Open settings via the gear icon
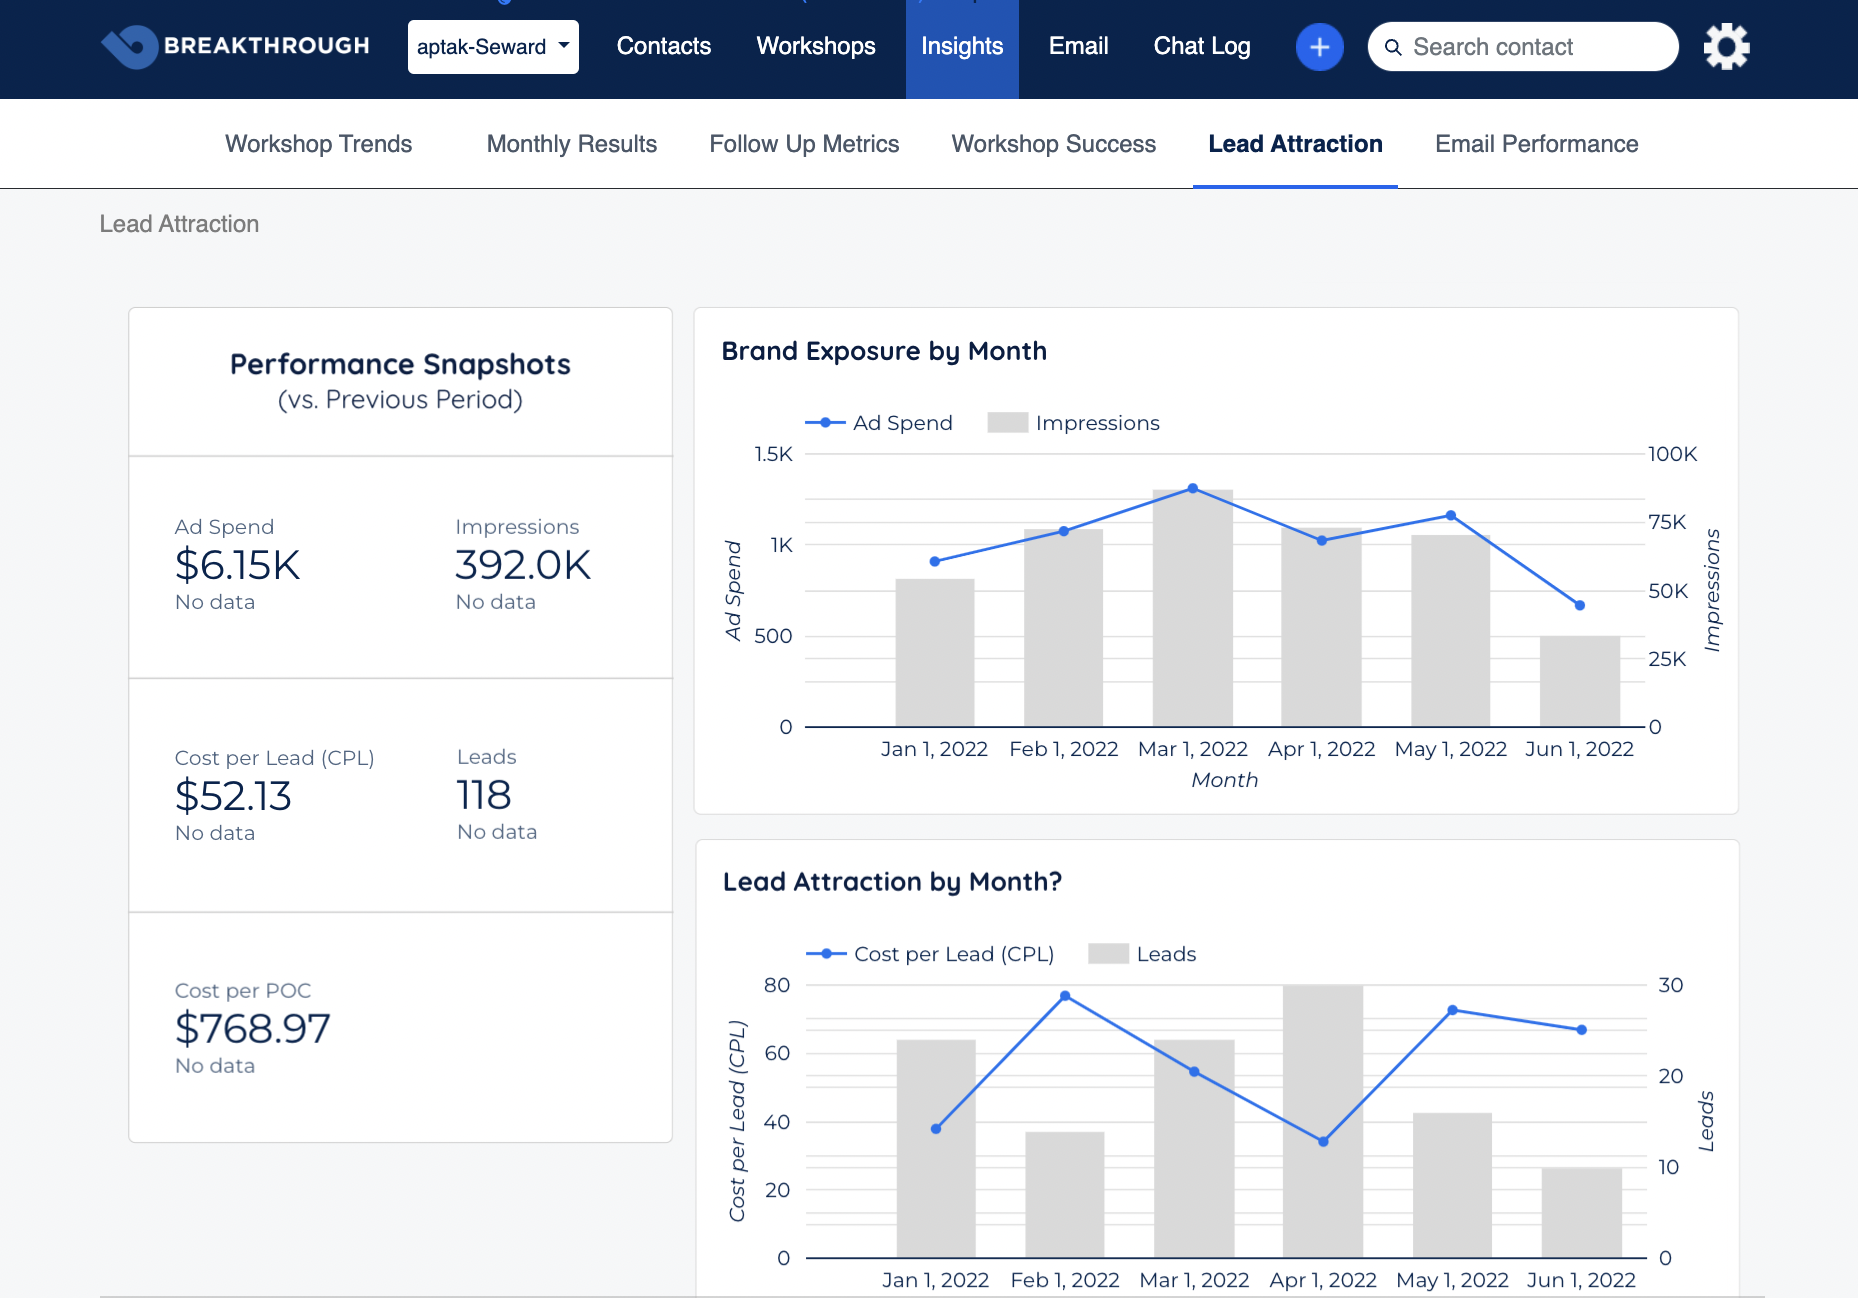Screen dimensions: 1858x1298 click(x=1726, y=46)
